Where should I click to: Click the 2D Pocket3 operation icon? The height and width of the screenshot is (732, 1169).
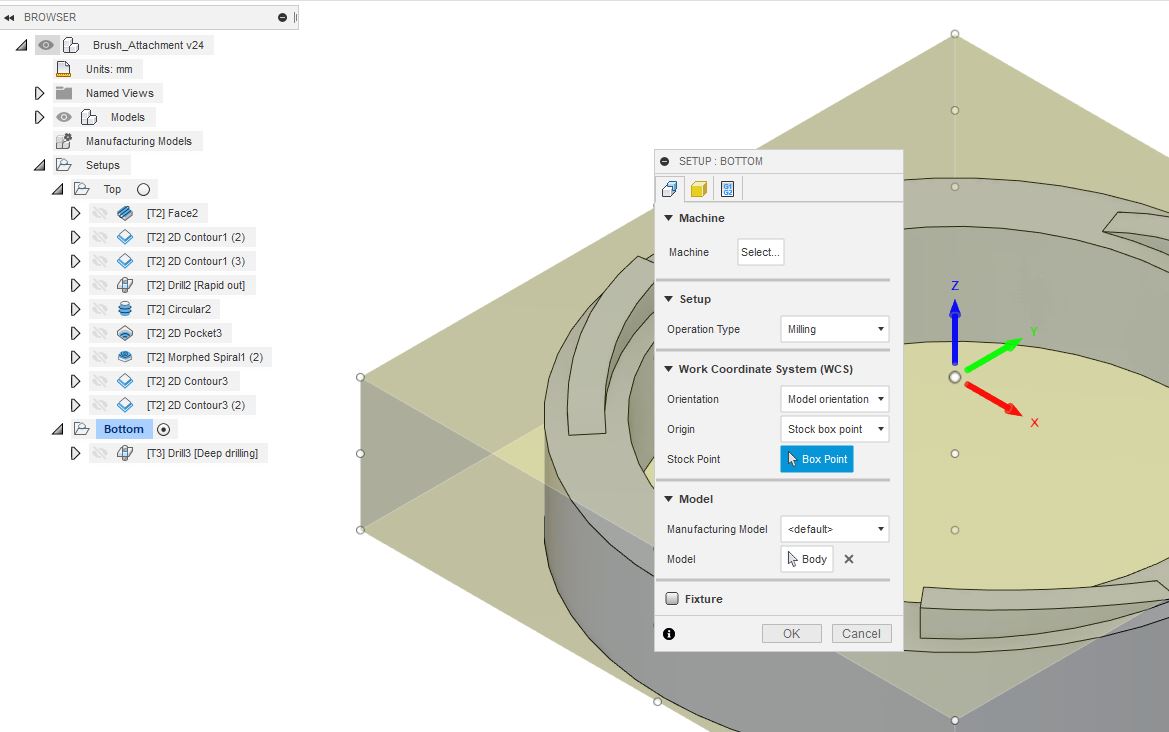pos(125,333)
